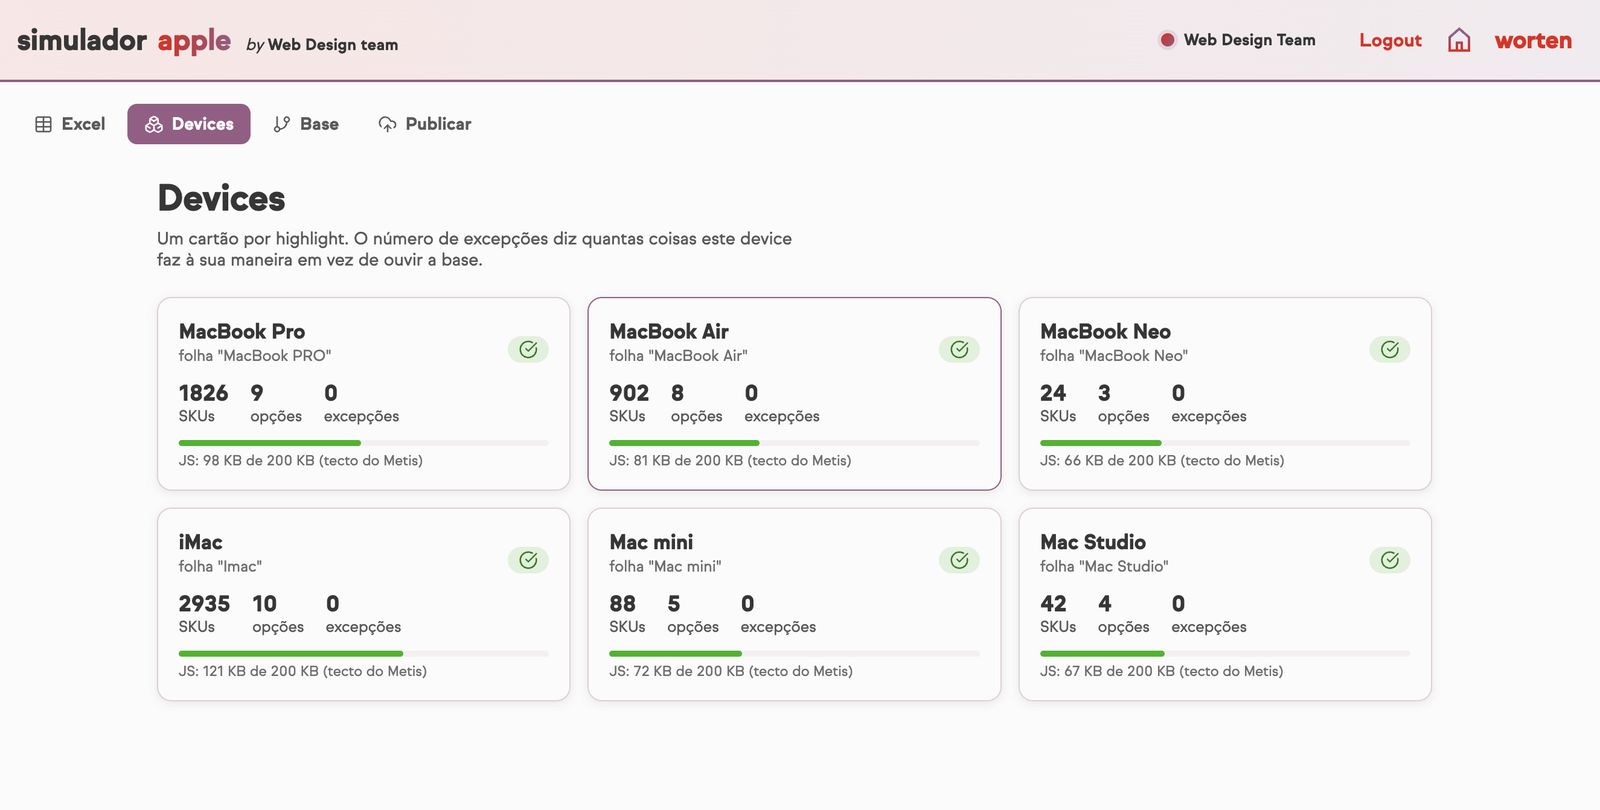The width and height of the screenshot is (1600, 810).
Task: Click the 902 SKUs count
Action: point(629,393)
